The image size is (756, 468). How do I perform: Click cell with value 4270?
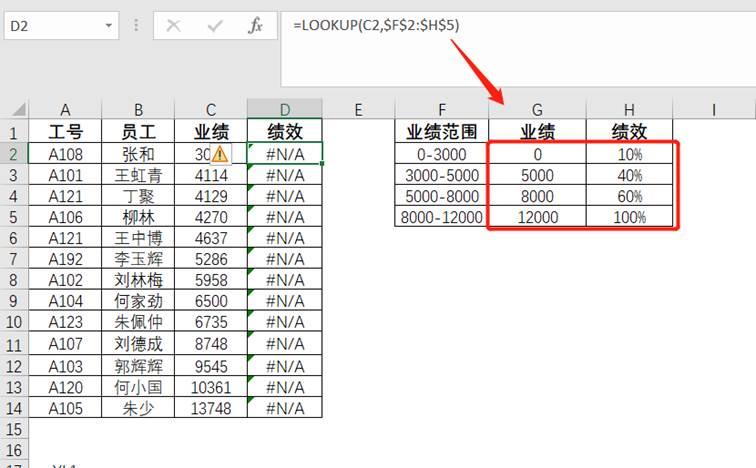click(211, 217)
